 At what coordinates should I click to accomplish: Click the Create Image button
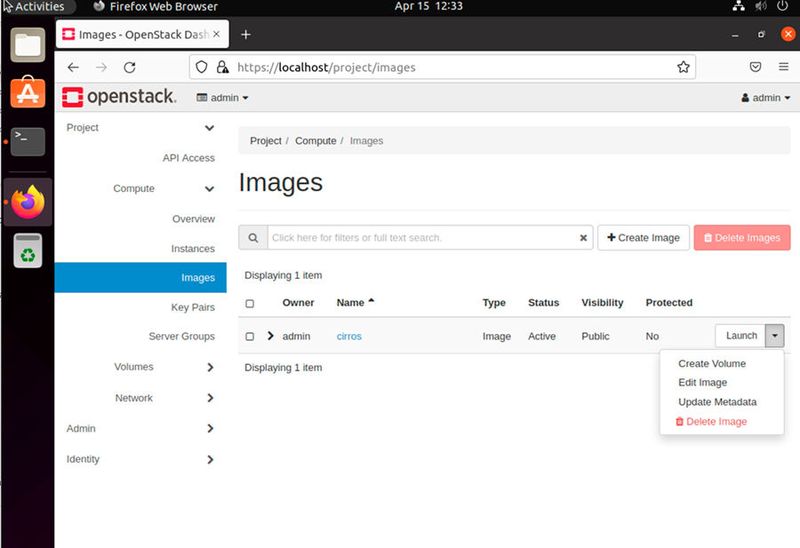pos(643,238)
